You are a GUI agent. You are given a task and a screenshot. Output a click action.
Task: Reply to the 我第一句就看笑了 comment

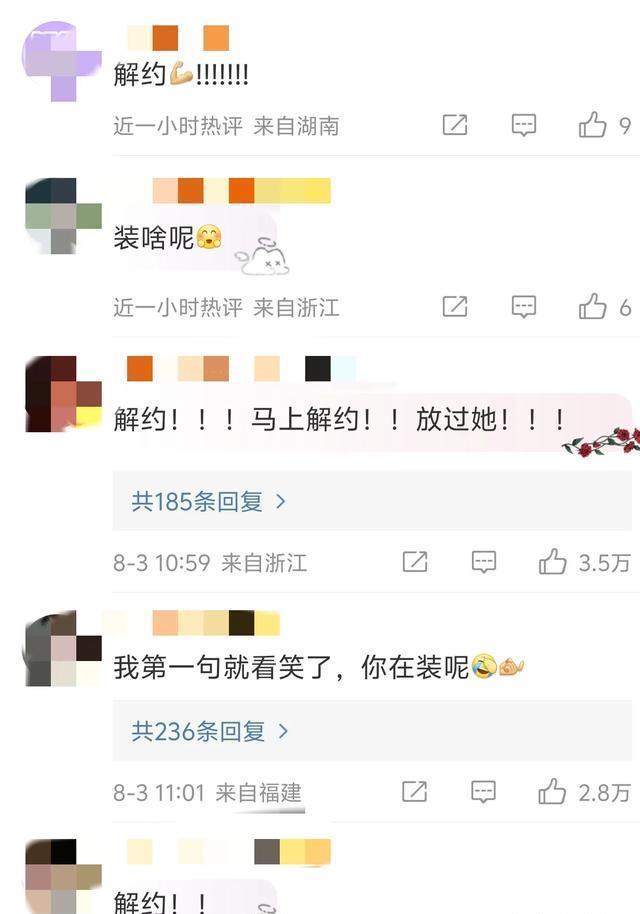coord(483,792)
